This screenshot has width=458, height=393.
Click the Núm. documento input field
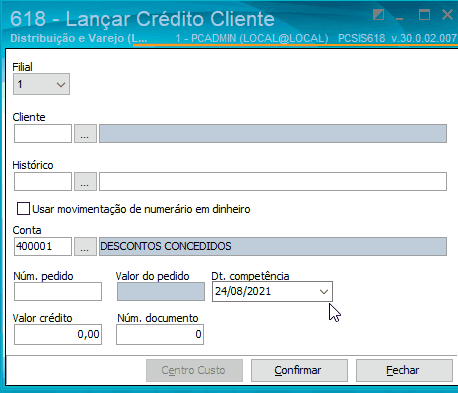pyautogui.click(x=160, y=334)
